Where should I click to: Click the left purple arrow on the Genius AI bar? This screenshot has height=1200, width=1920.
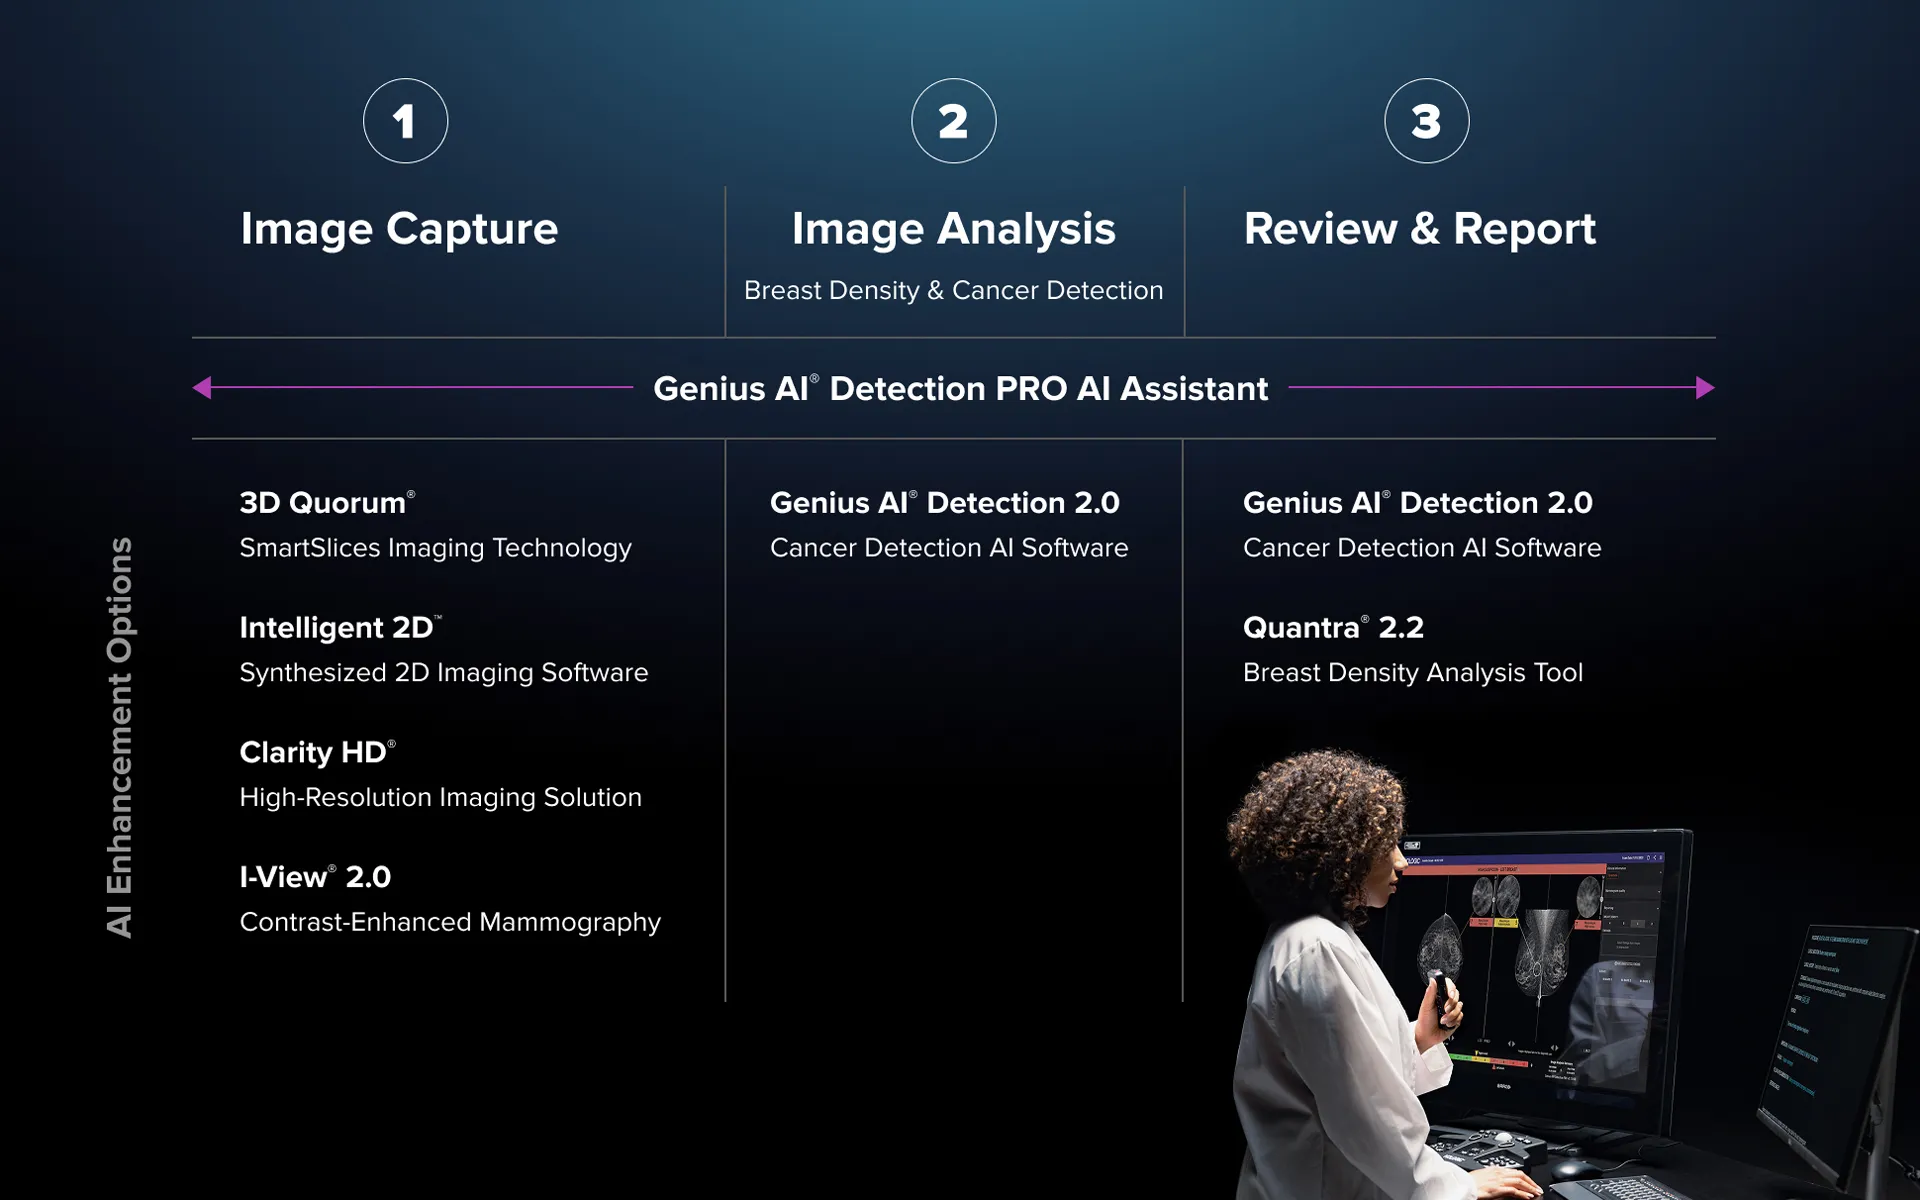click(x=205, y=385)
